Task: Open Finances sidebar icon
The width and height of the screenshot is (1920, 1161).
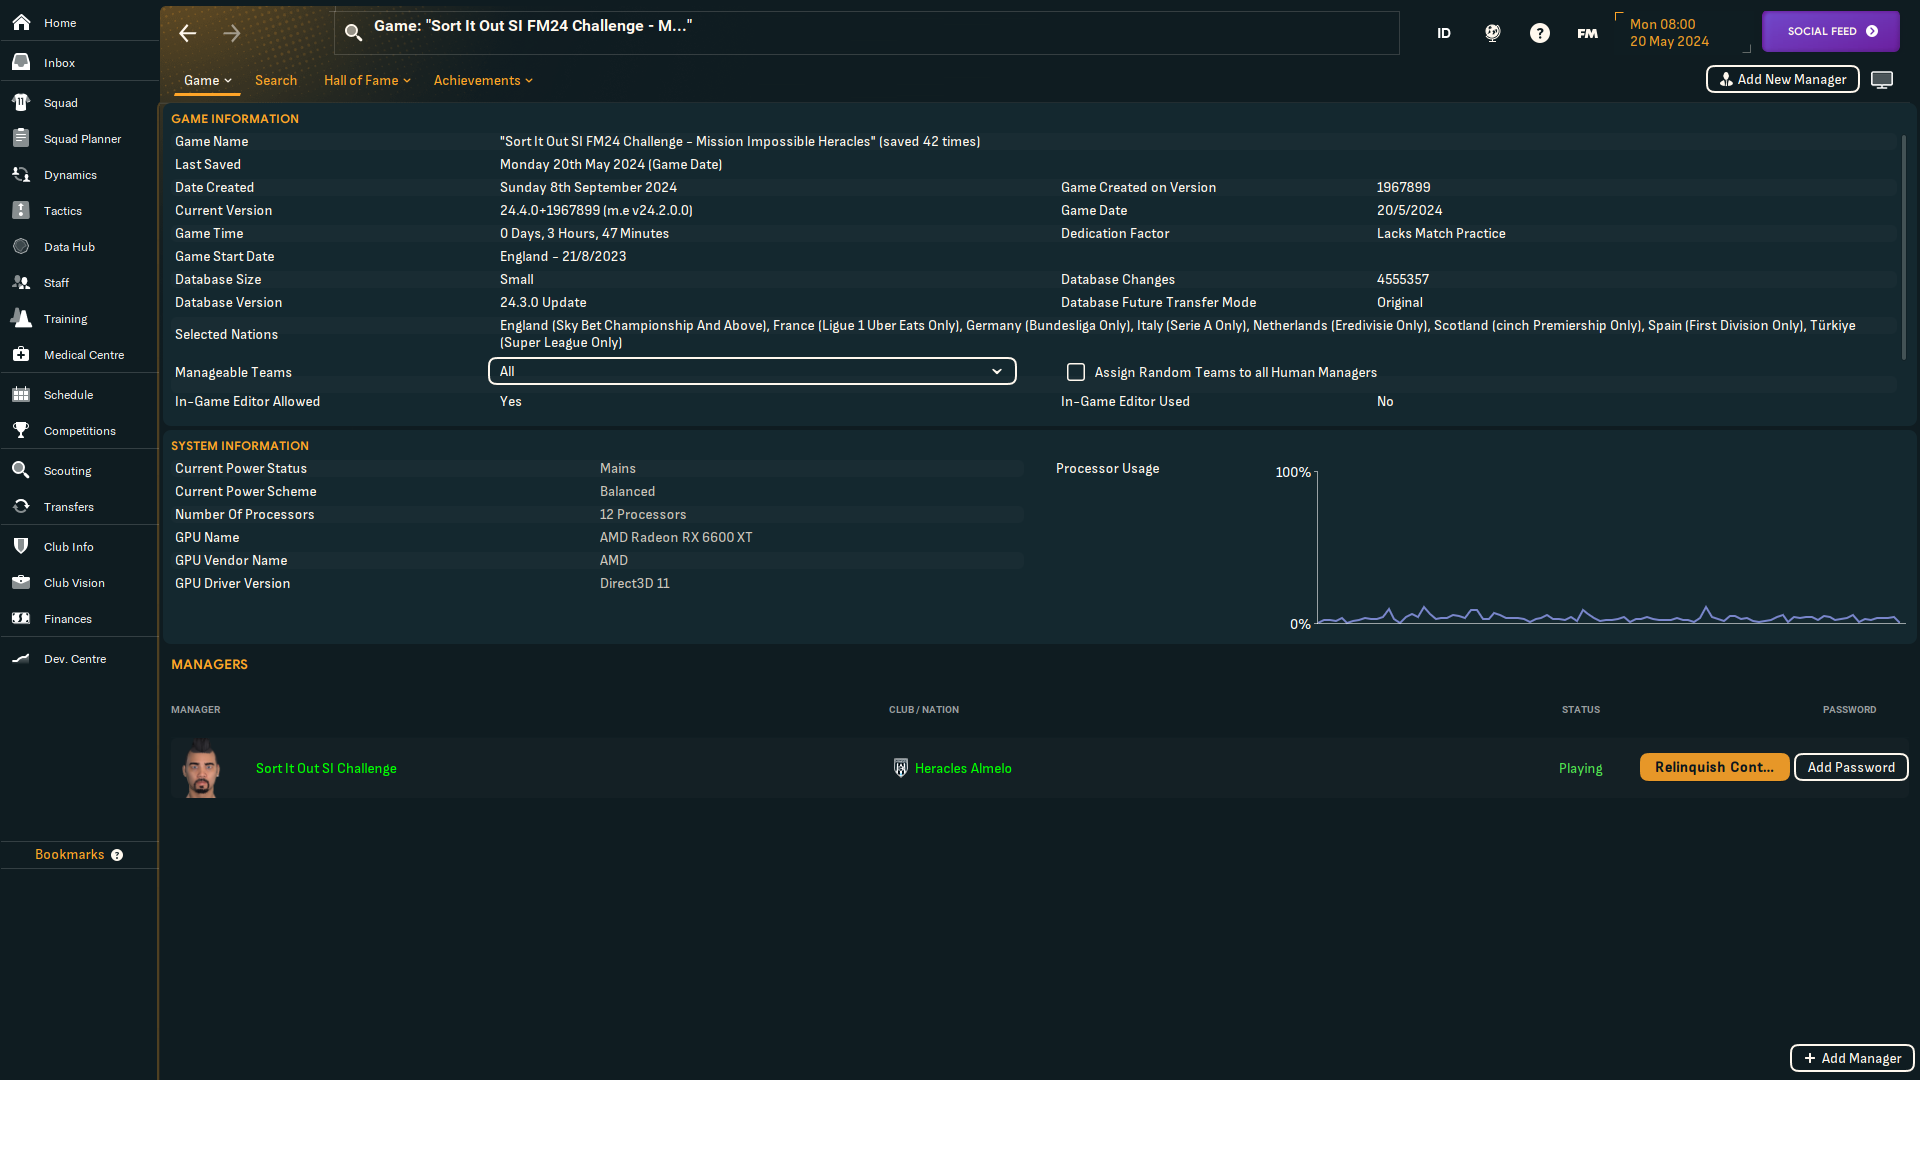Action: 21,618
